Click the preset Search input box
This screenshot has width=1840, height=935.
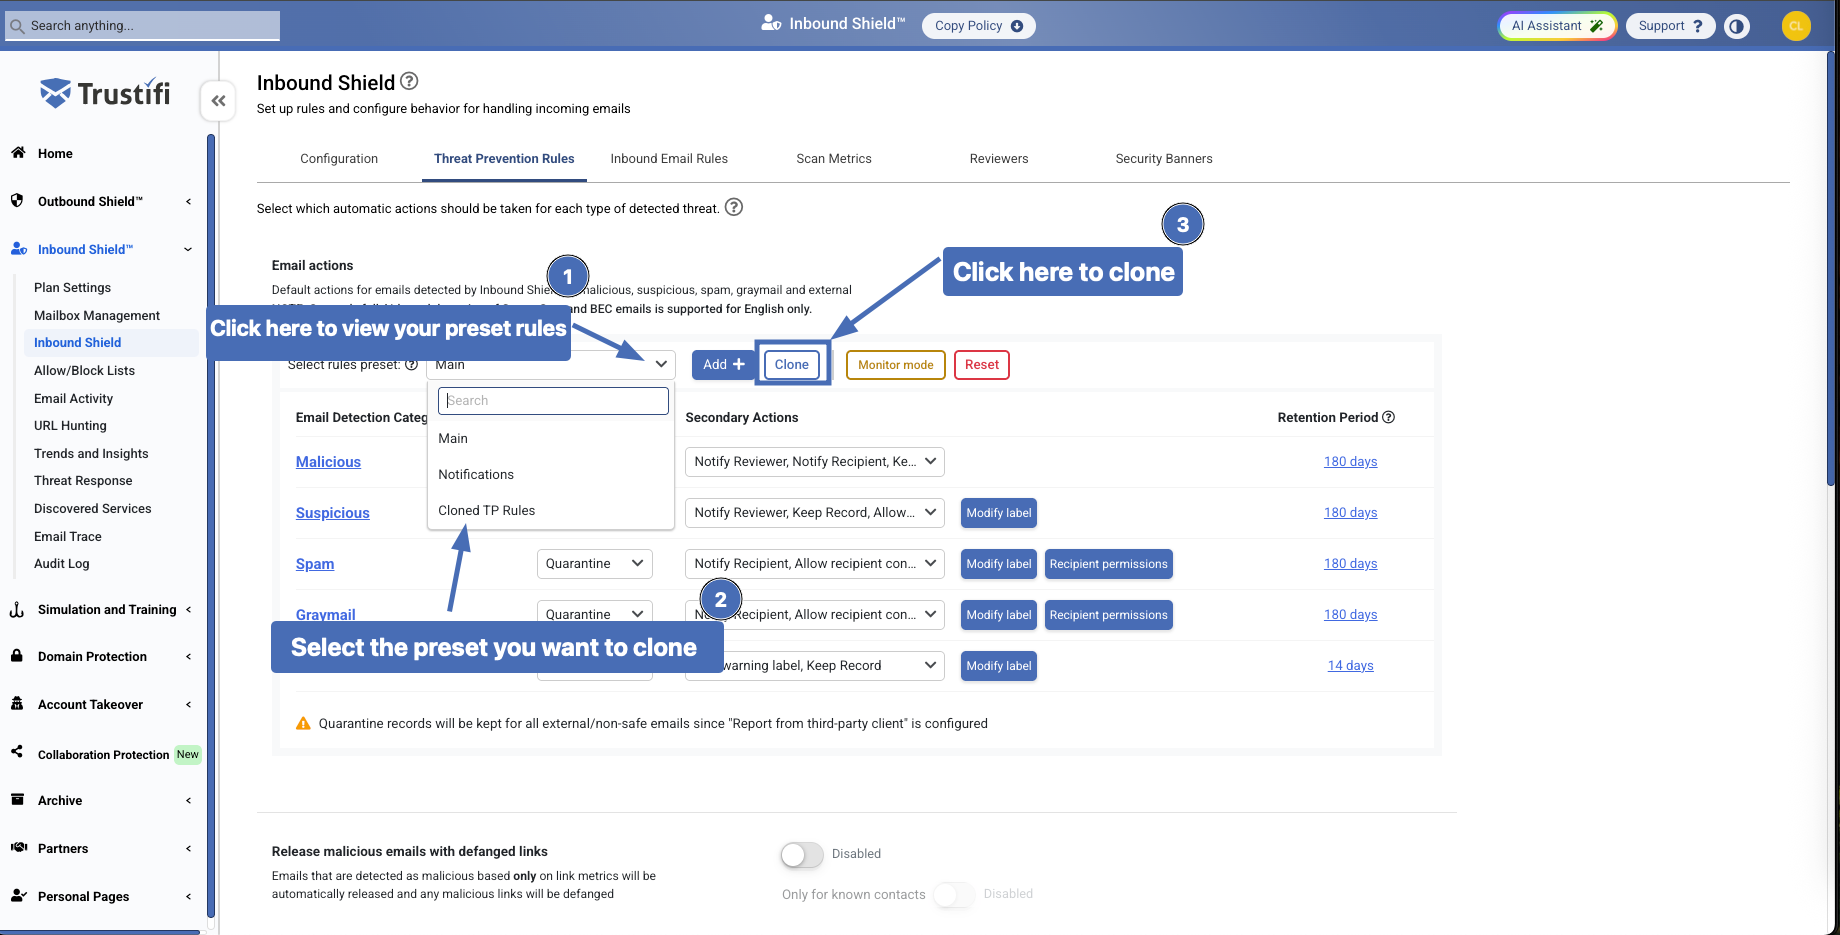[x=553, y=401]
